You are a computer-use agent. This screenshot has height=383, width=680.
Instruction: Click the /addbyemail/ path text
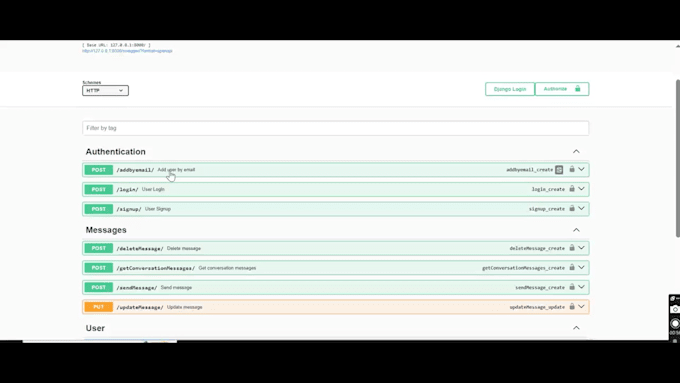(x=135, y=170)
